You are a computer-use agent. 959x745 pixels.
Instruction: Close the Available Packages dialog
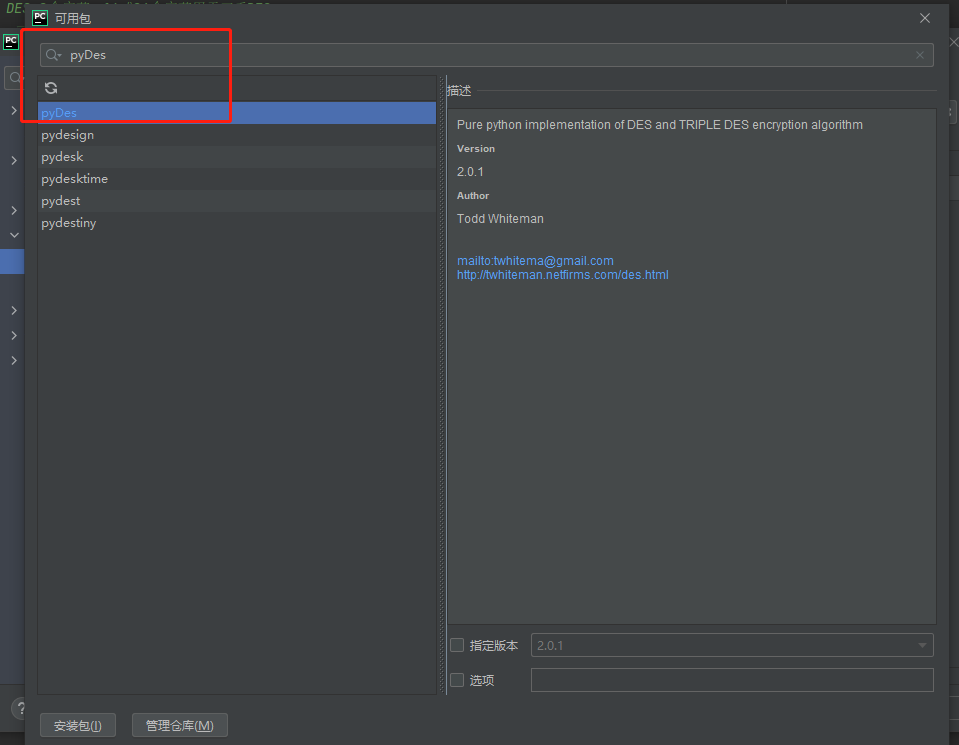(x=925, y=18)
